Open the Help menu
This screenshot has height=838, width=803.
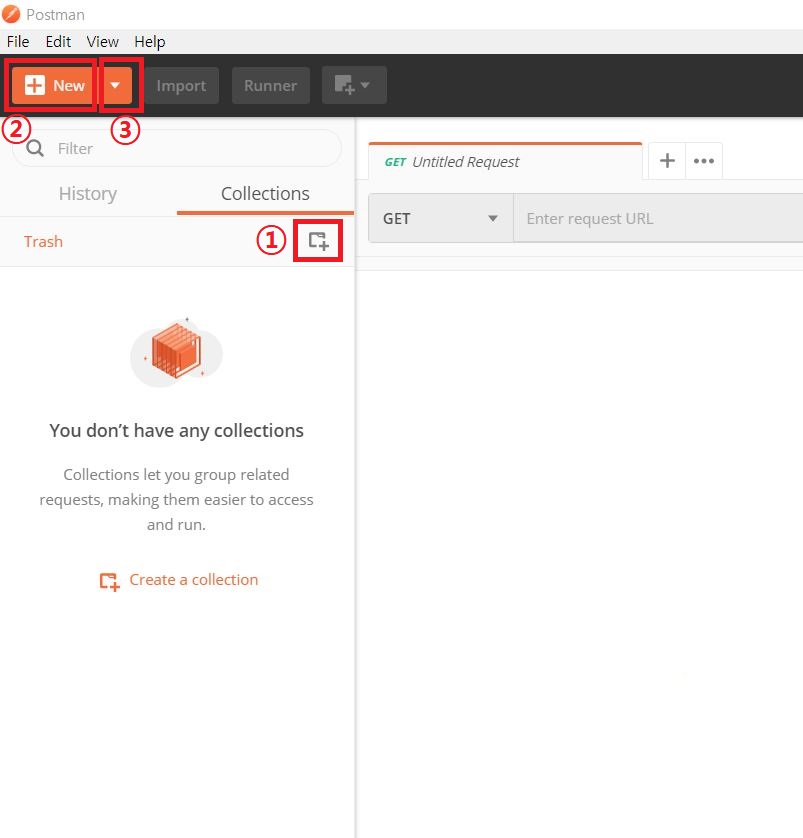pos(150,42)
